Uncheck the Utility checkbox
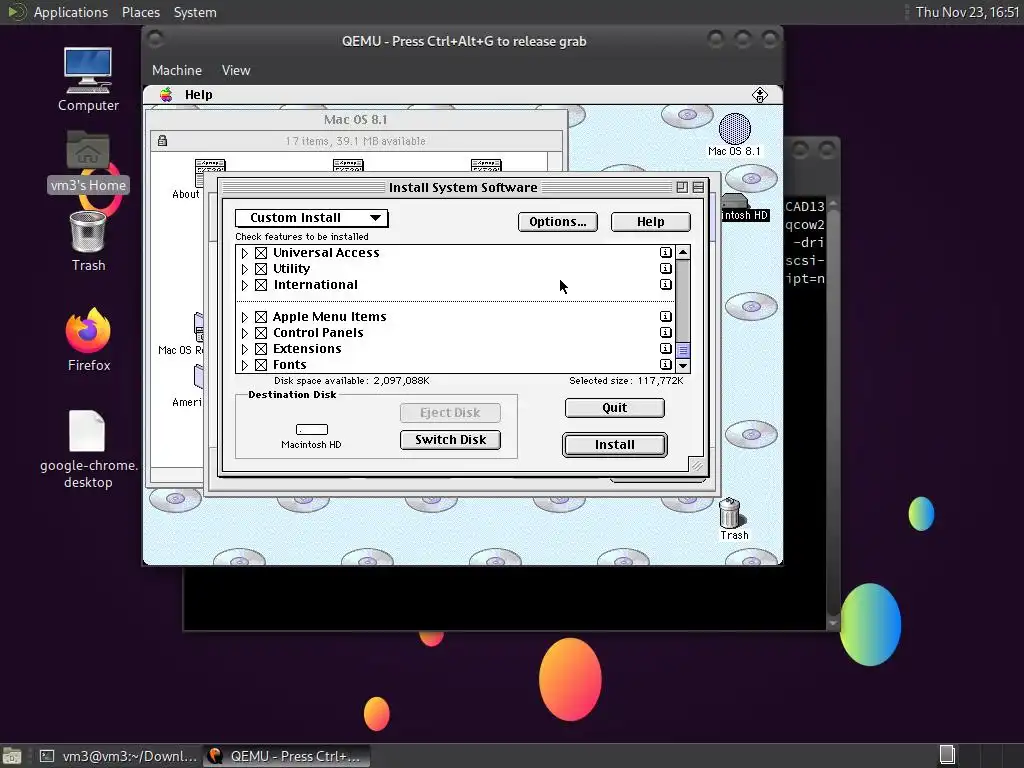The image size is (1024, 768). pyautogui.click(x=261, y=269)
